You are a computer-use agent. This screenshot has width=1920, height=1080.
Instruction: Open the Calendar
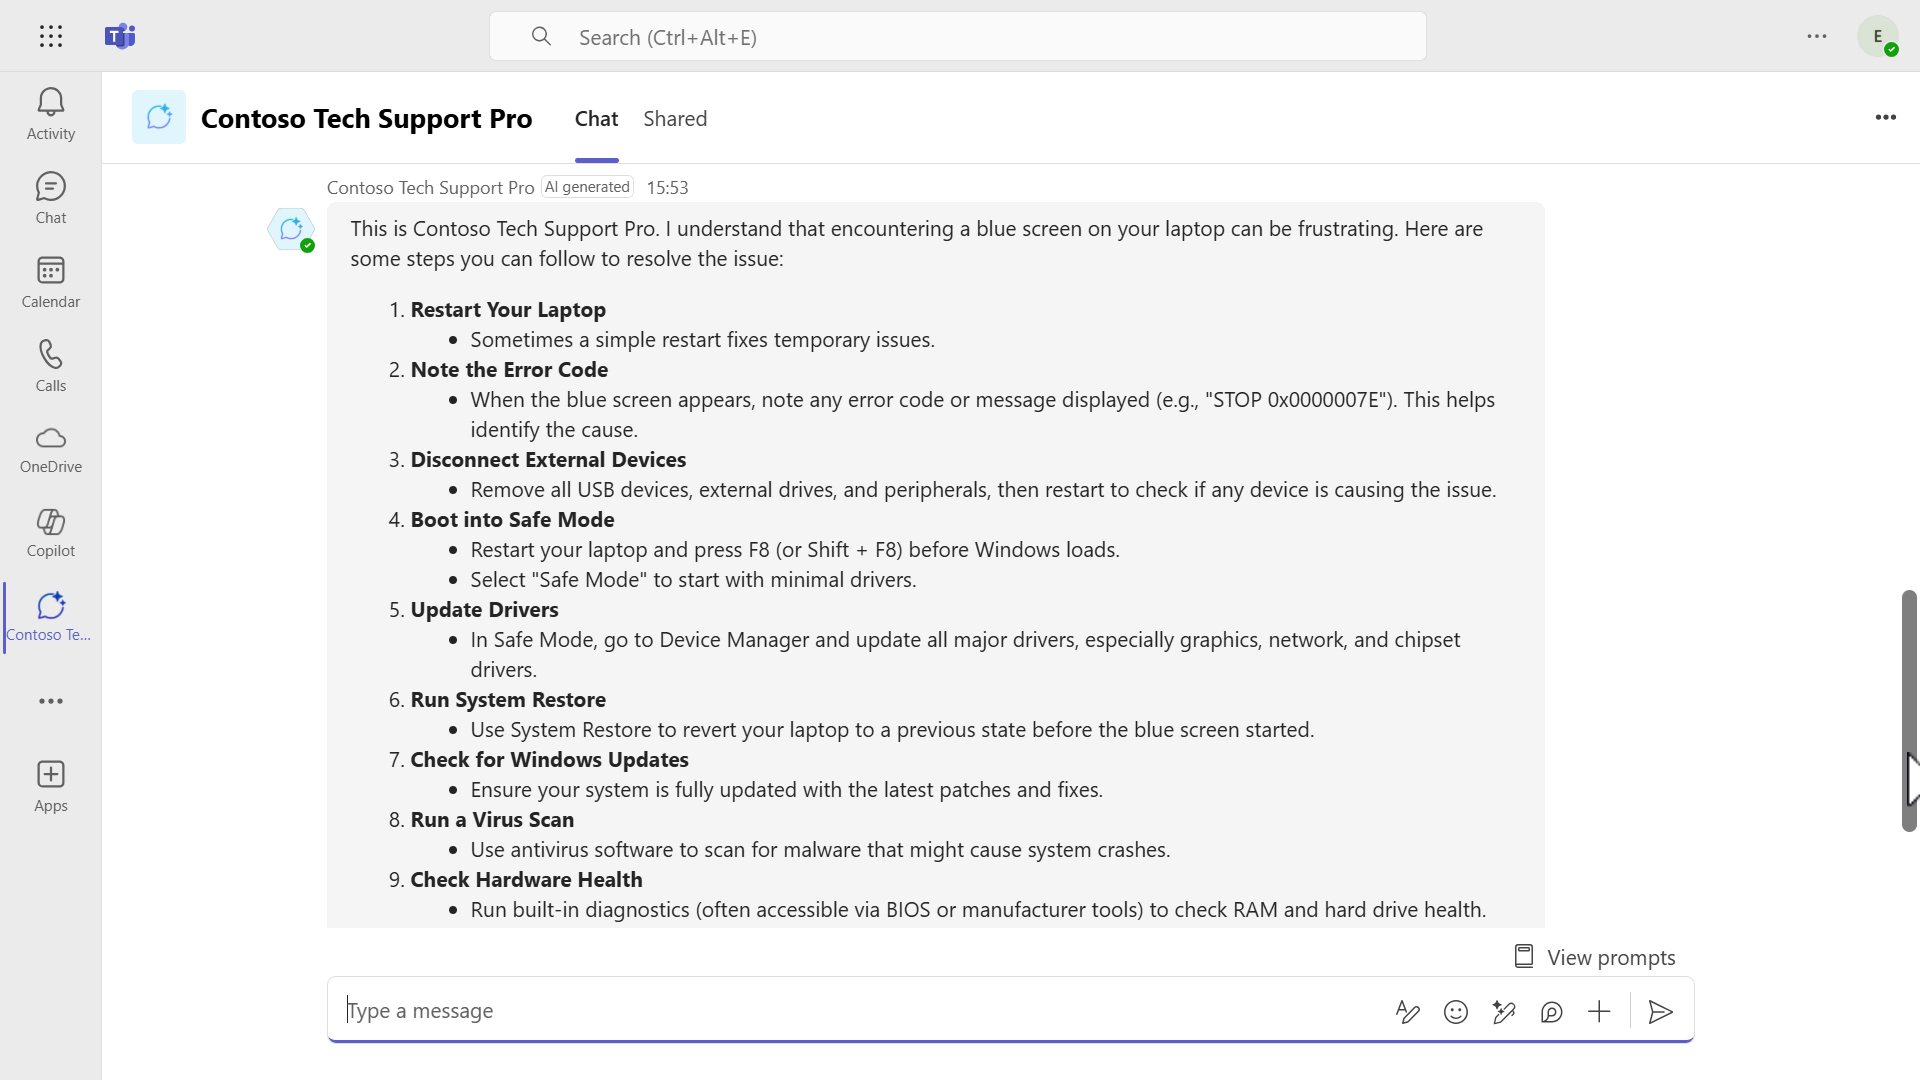pyautogui.click(x=50, y=279)
